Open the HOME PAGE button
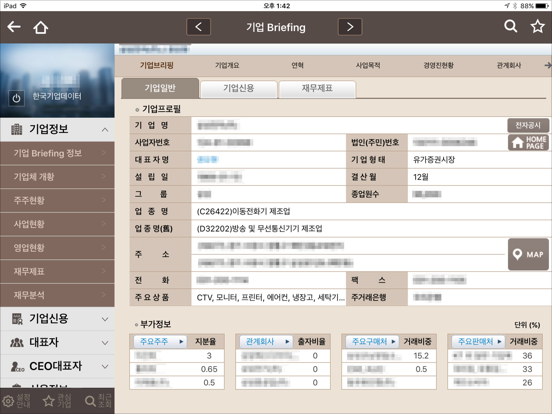 (528, 143)
